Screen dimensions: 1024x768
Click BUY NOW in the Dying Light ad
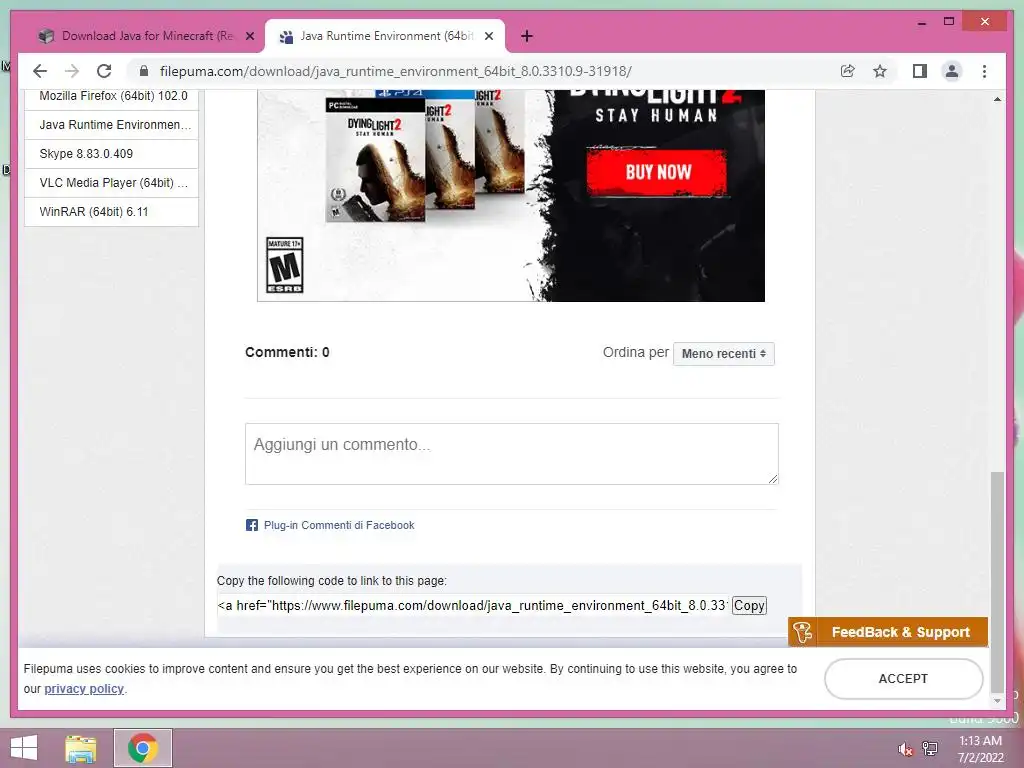tap(657, 172)
